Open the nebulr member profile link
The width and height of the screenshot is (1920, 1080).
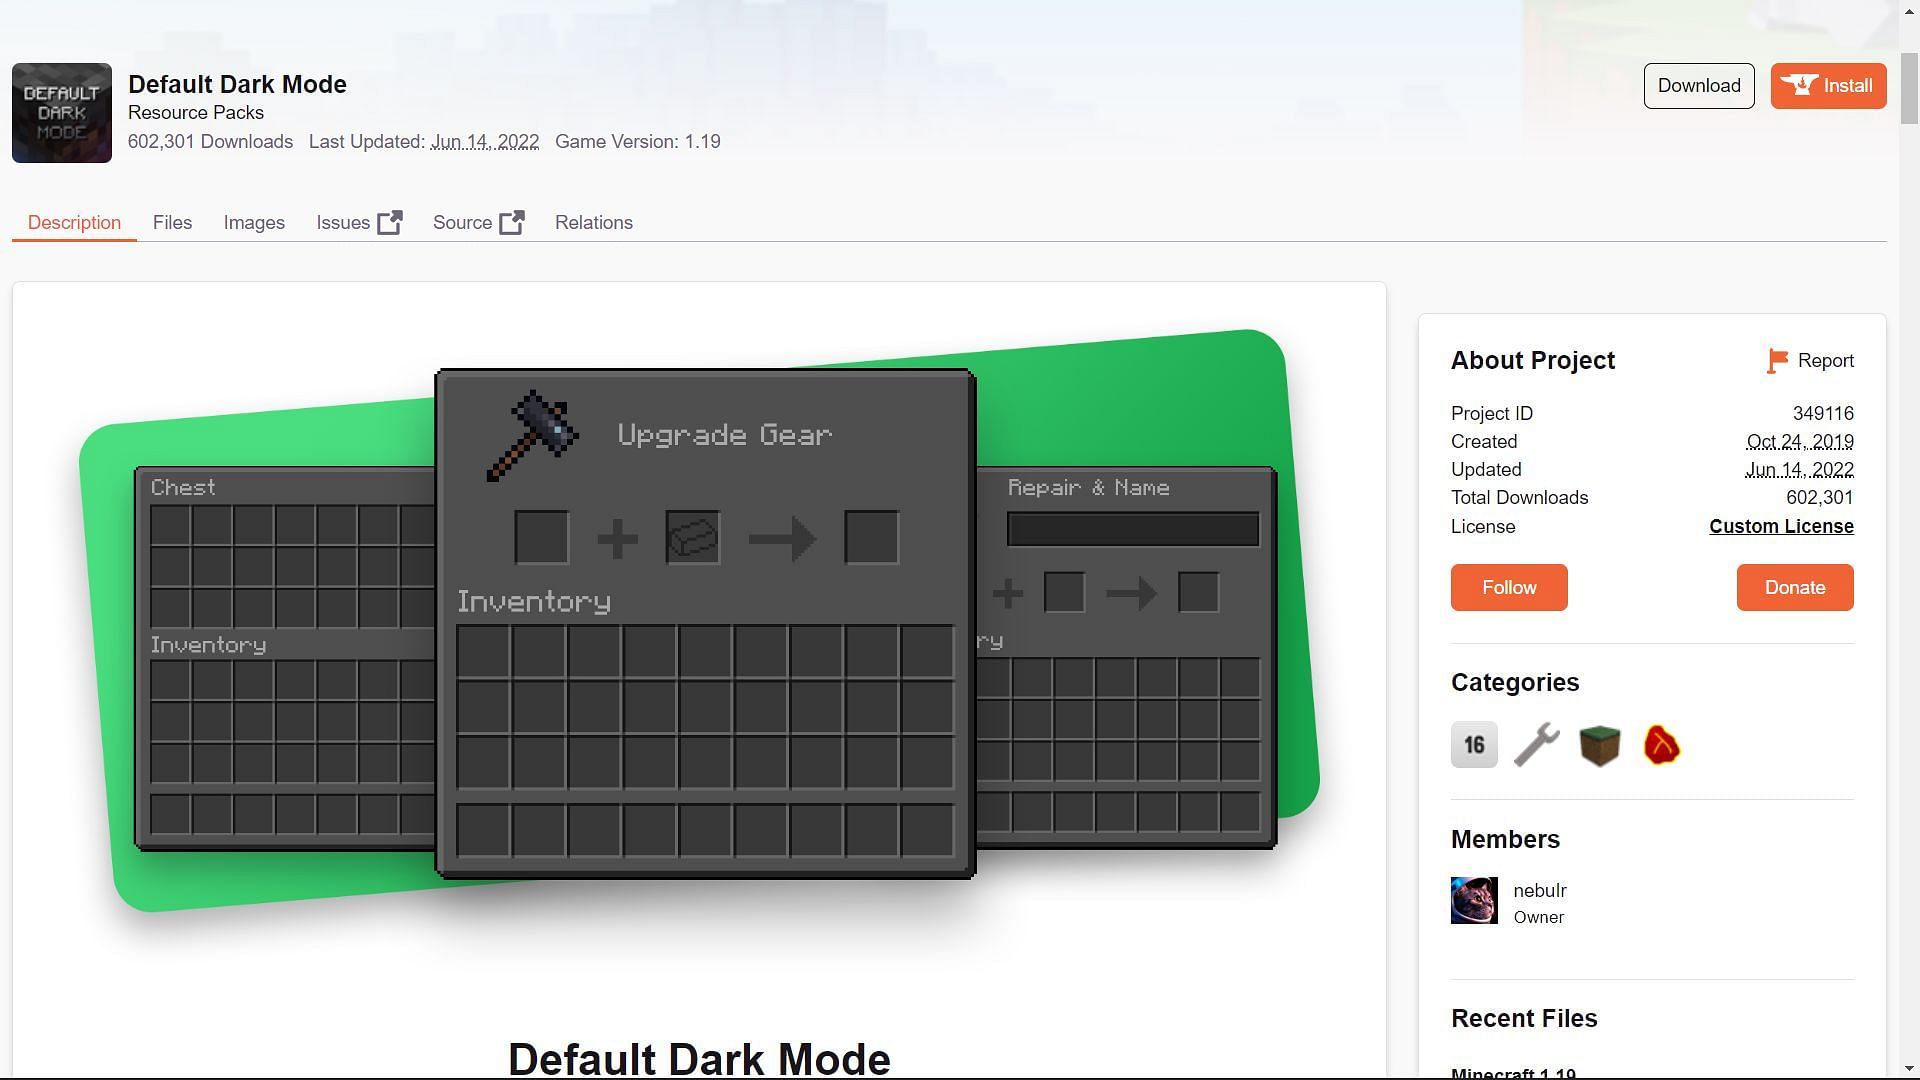point(1540,891)
